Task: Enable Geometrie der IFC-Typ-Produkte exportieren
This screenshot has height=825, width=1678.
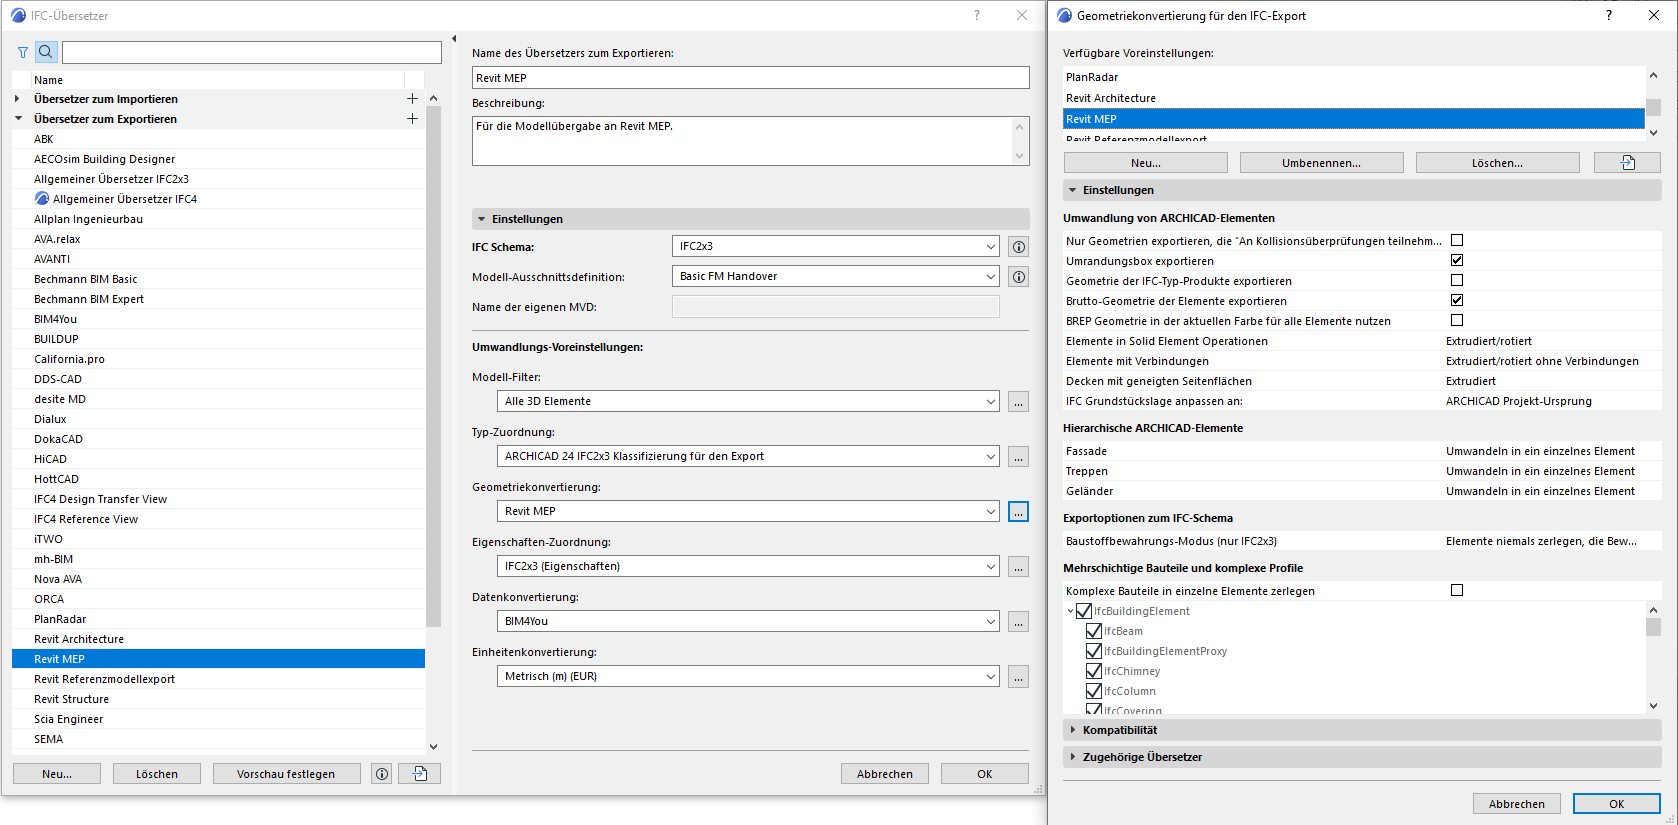Action: (1457, 280)
